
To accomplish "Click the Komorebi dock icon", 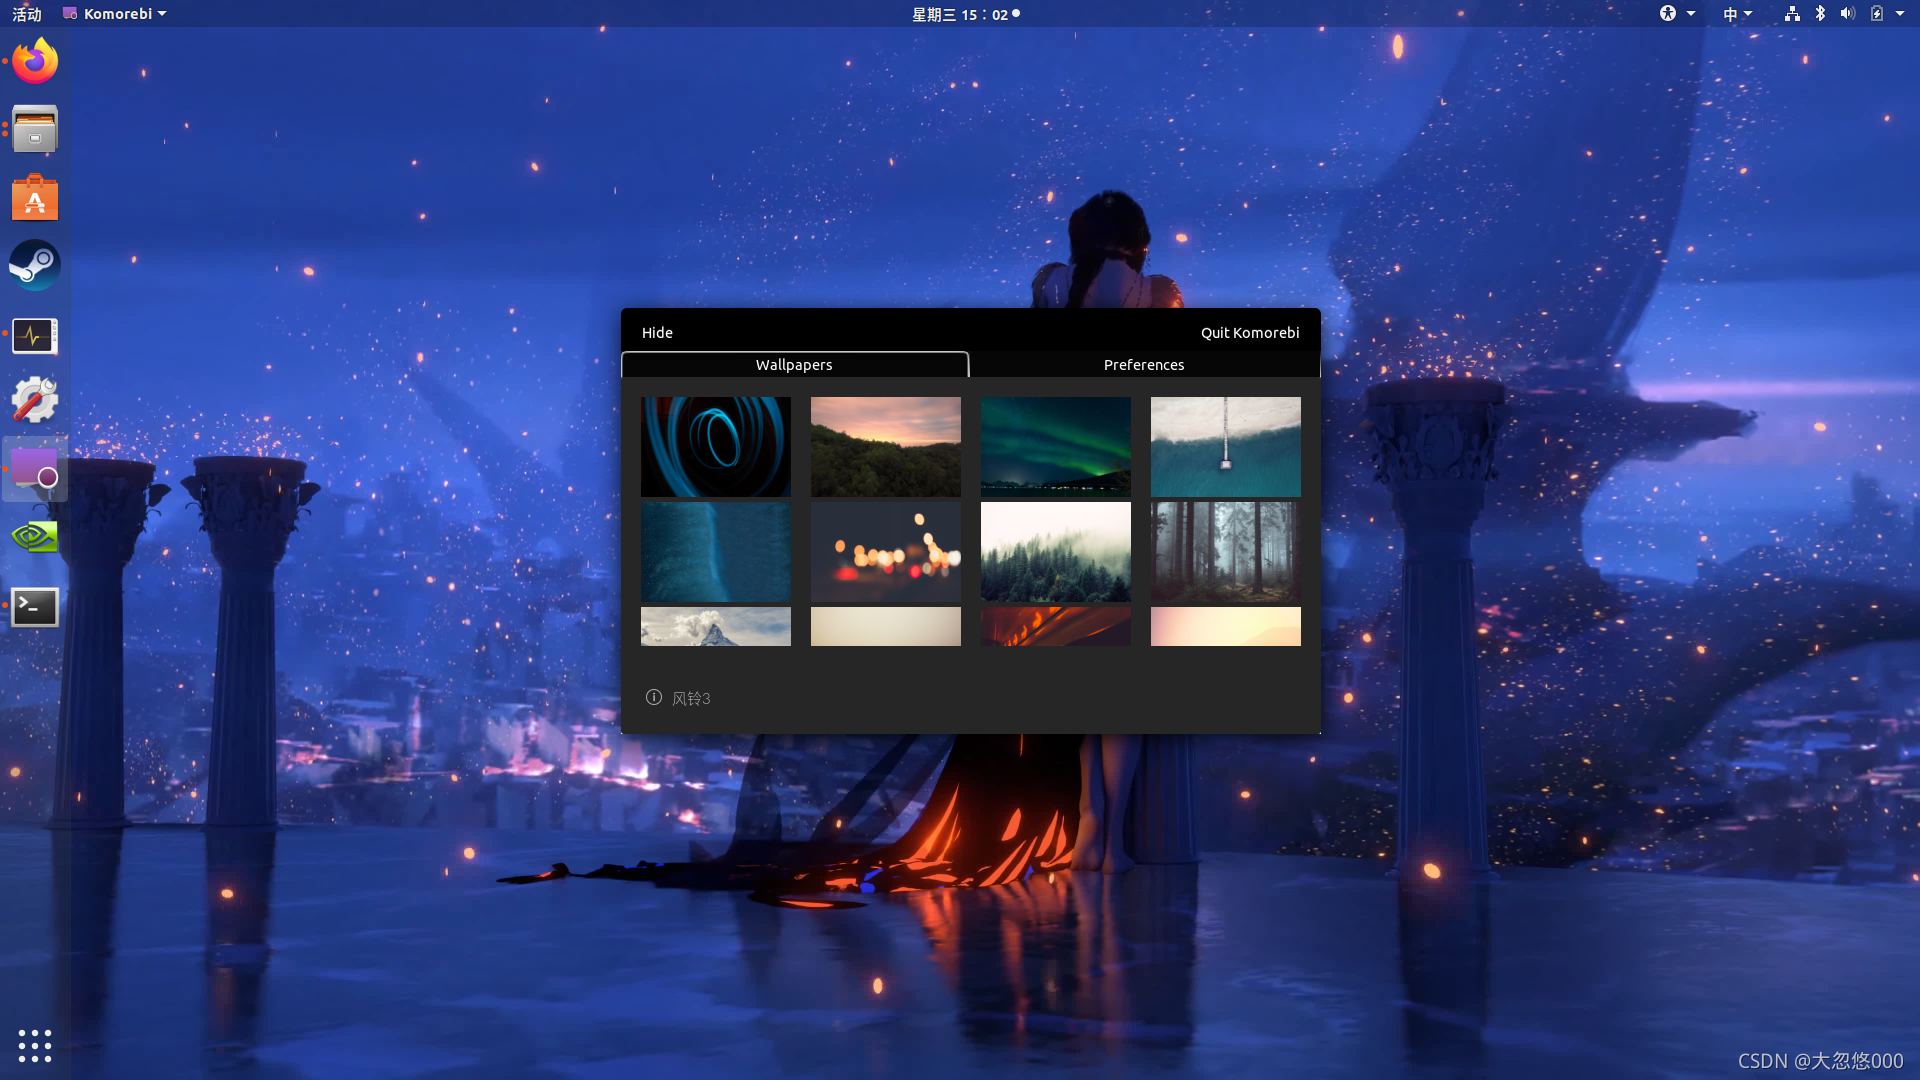I will pyautogui.click(x=35, y=469).
